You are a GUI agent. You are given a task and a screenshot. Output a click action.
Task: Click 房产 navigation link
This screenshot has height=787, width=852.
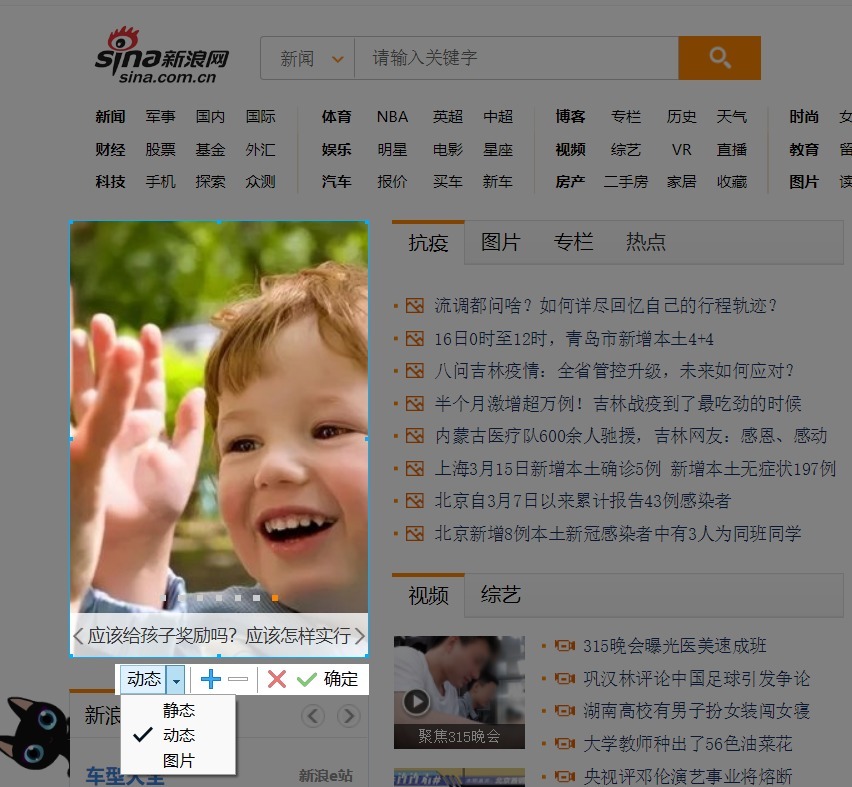pos(571,182)
